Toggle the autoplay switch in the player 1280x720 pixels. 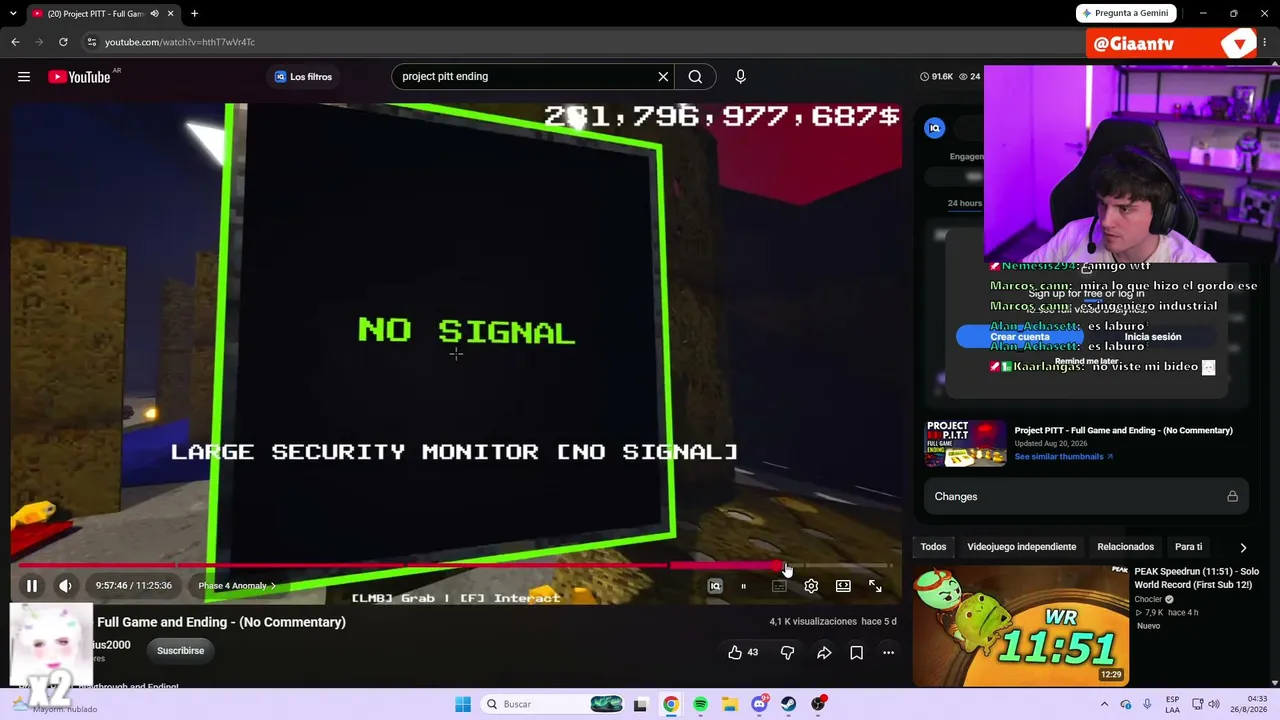pyautogui.click(x=745, y=586)
